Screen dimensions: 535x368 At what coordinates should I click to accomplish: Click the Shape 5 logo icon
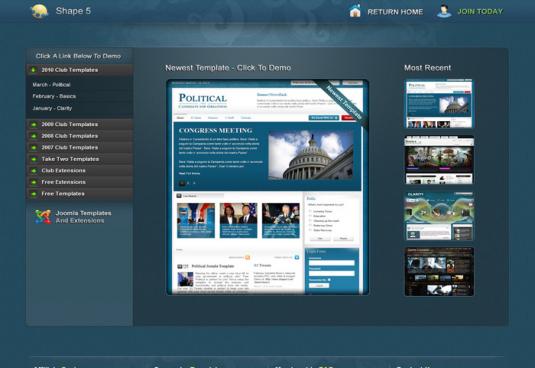[x=39, y=11]
